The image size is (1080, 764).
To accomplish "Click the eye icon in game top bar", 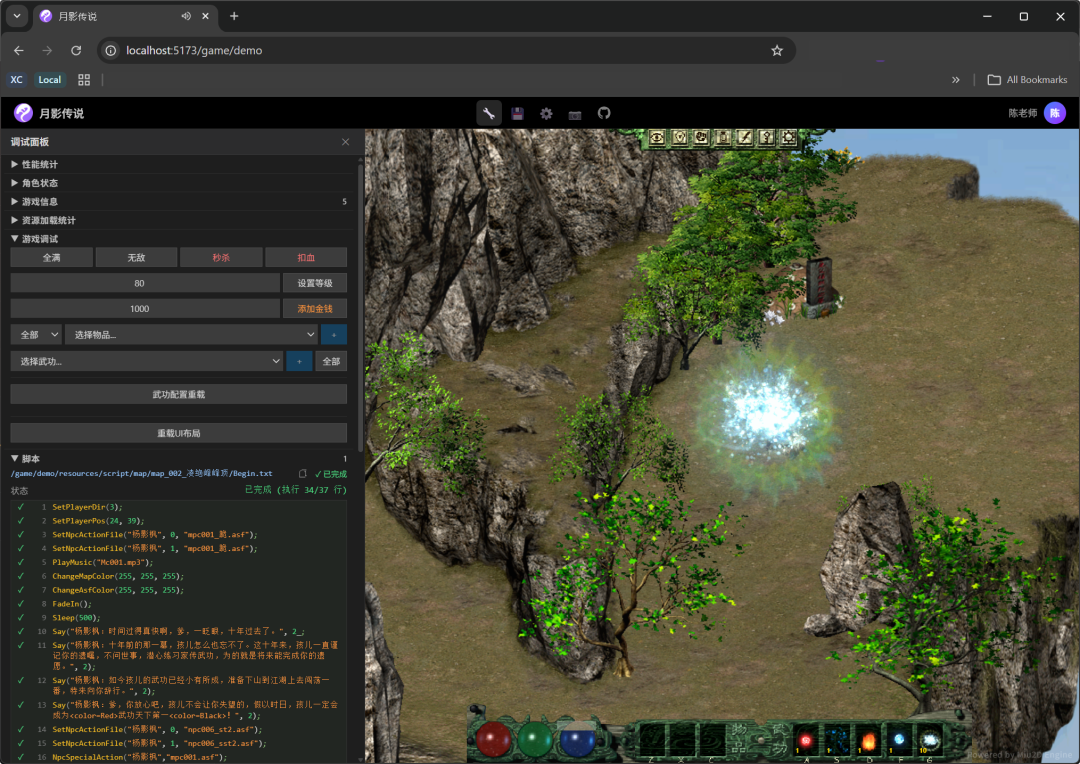I will [x=657, y=137].
